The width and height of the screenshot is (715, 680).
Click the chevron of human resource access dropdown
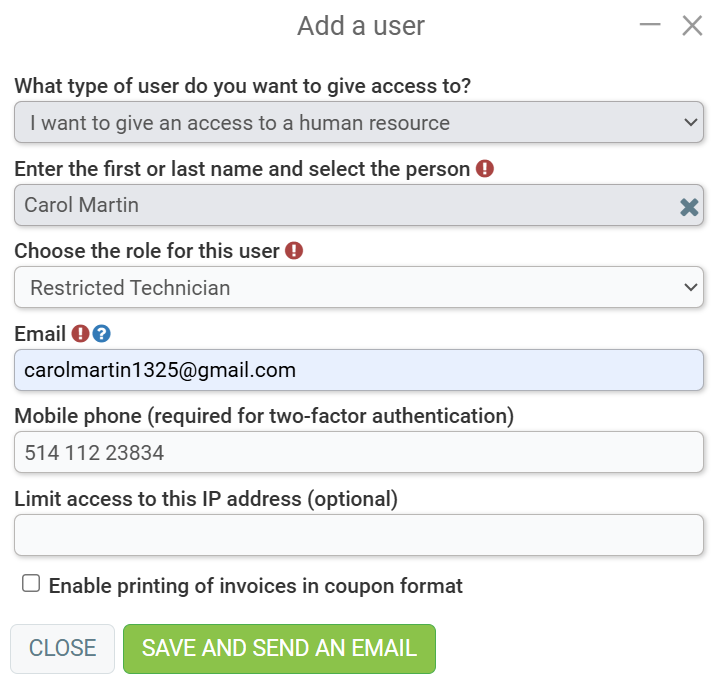(x=691, y=122)
